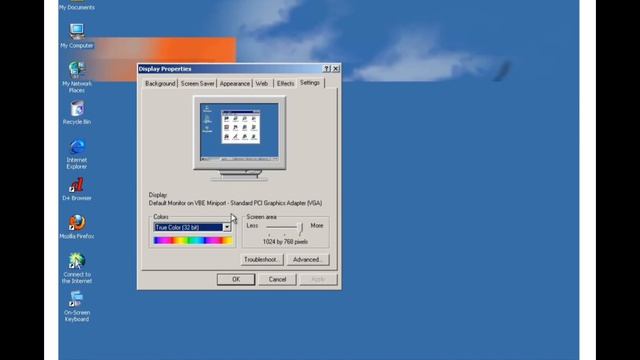The height and width of the screenshot is (360, 640).
Task: Select the Recycle Bin icon
Action: (x=77, y=113)
